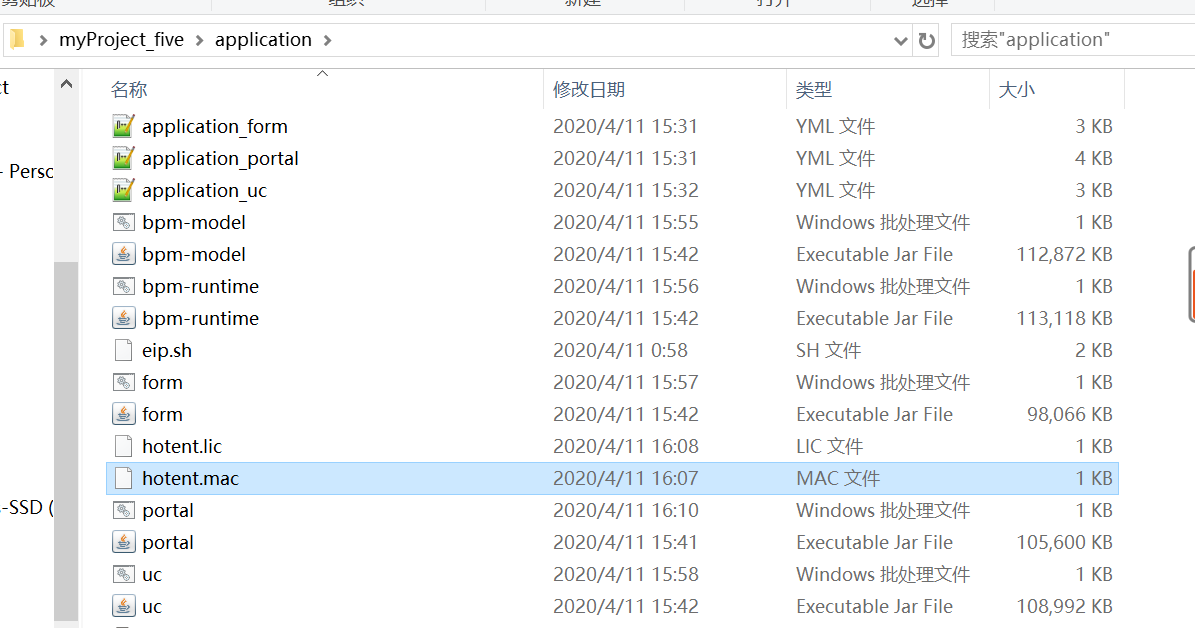Screen dimensions: 1195x628
Task: Click application_portal file name
Action: click(x=220, y=159)
